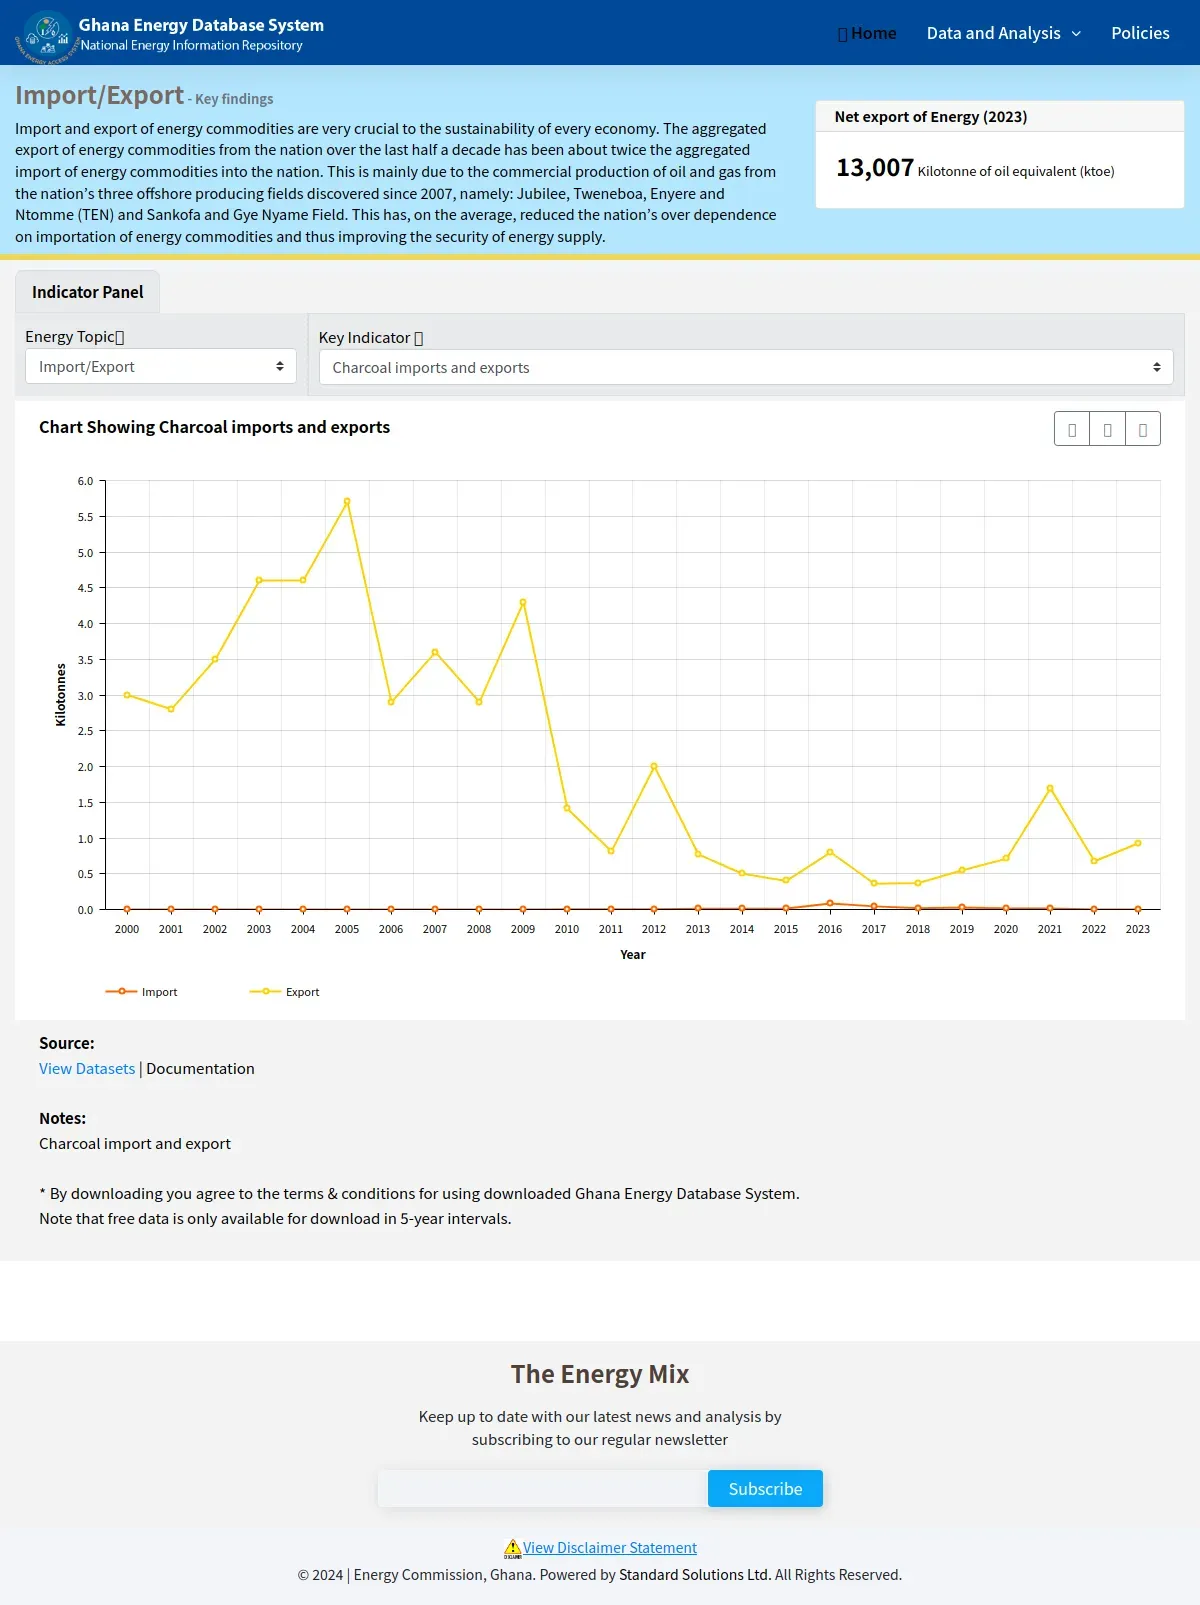Viewport: 1200px width, 1605px height.
Task: Select the 2021 Export data point
Action: pos(1050,788)
